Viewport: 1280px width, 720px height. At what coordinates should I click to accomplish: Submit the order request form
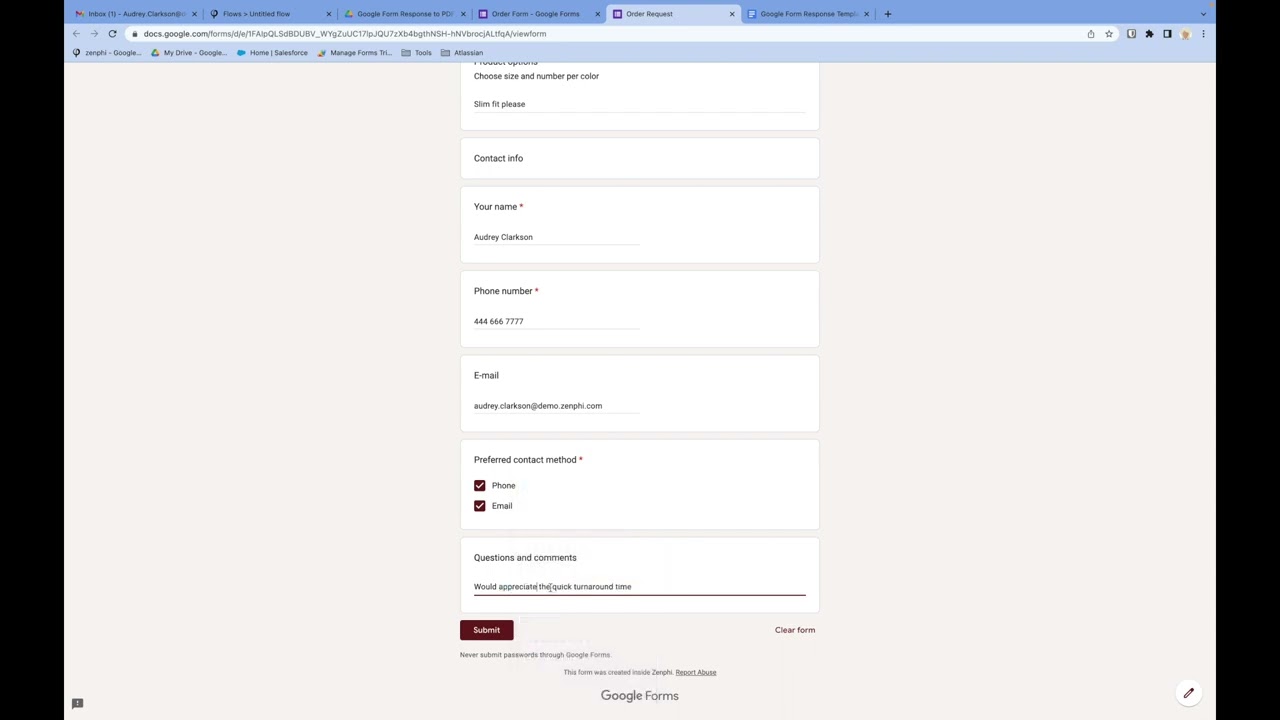tap(487, 630)
